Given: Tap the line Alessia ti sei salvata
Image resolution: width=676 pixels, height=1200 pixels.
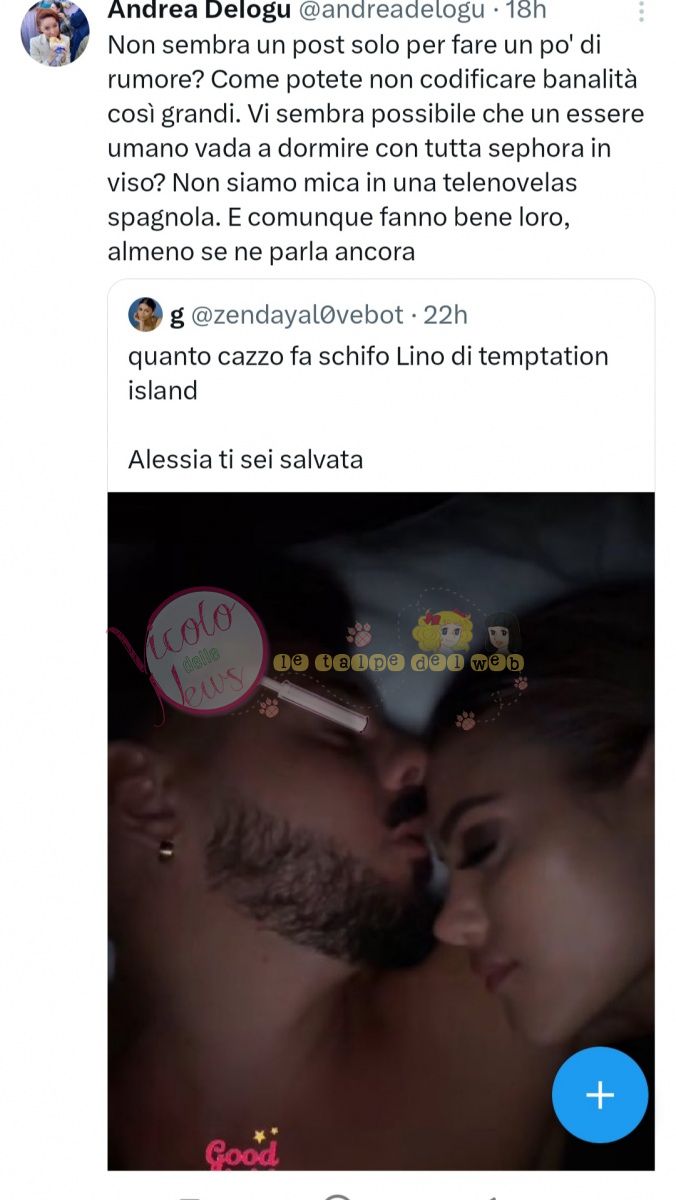Looking at the screenshot, I should (x=245, y=460).
